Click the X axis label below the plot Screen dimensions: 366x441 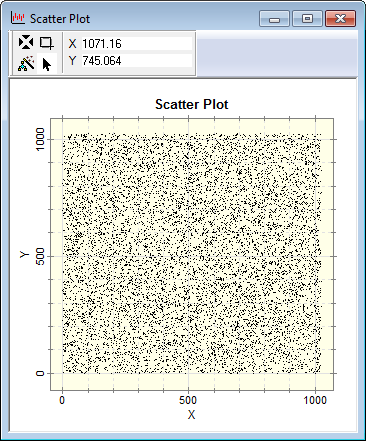pos(191,415)
